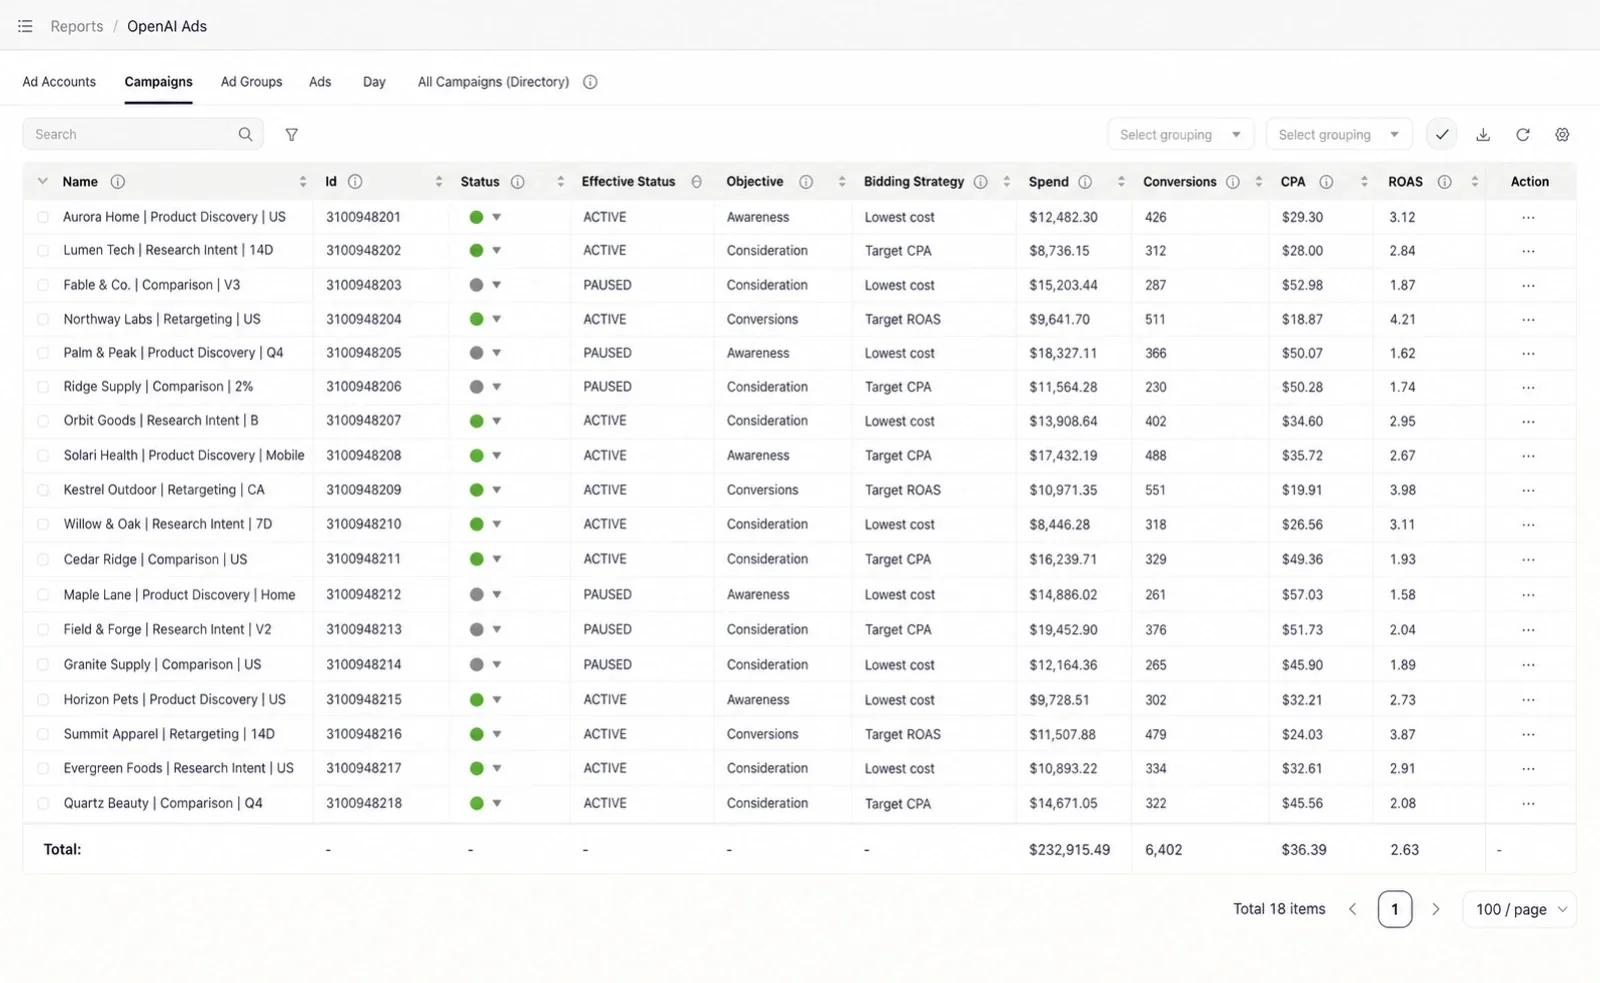Tick the Kestrel Outdoor row checkbox
Screen dimensions: 1600x983
[43, 490]
